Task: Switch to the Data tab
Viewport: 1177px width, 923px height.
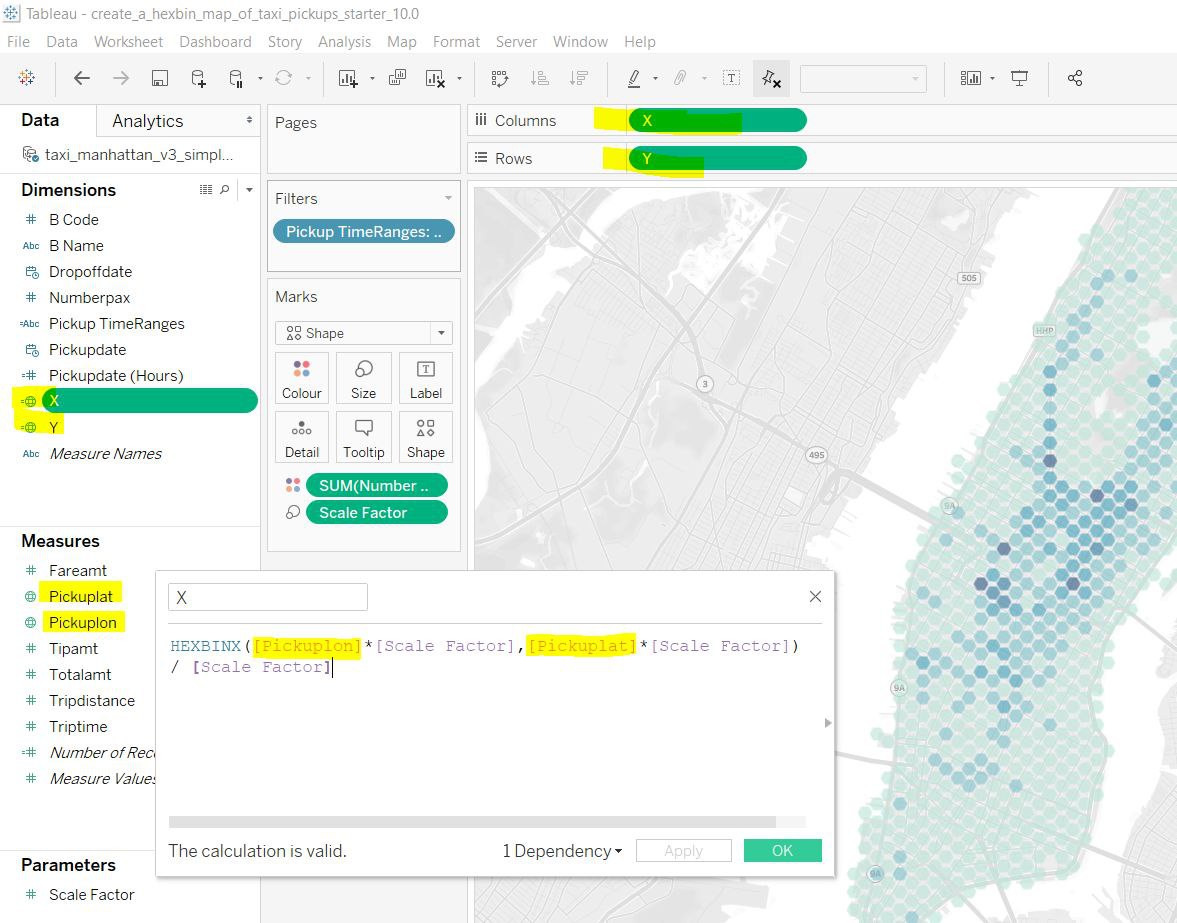Action: click(41, 120)
